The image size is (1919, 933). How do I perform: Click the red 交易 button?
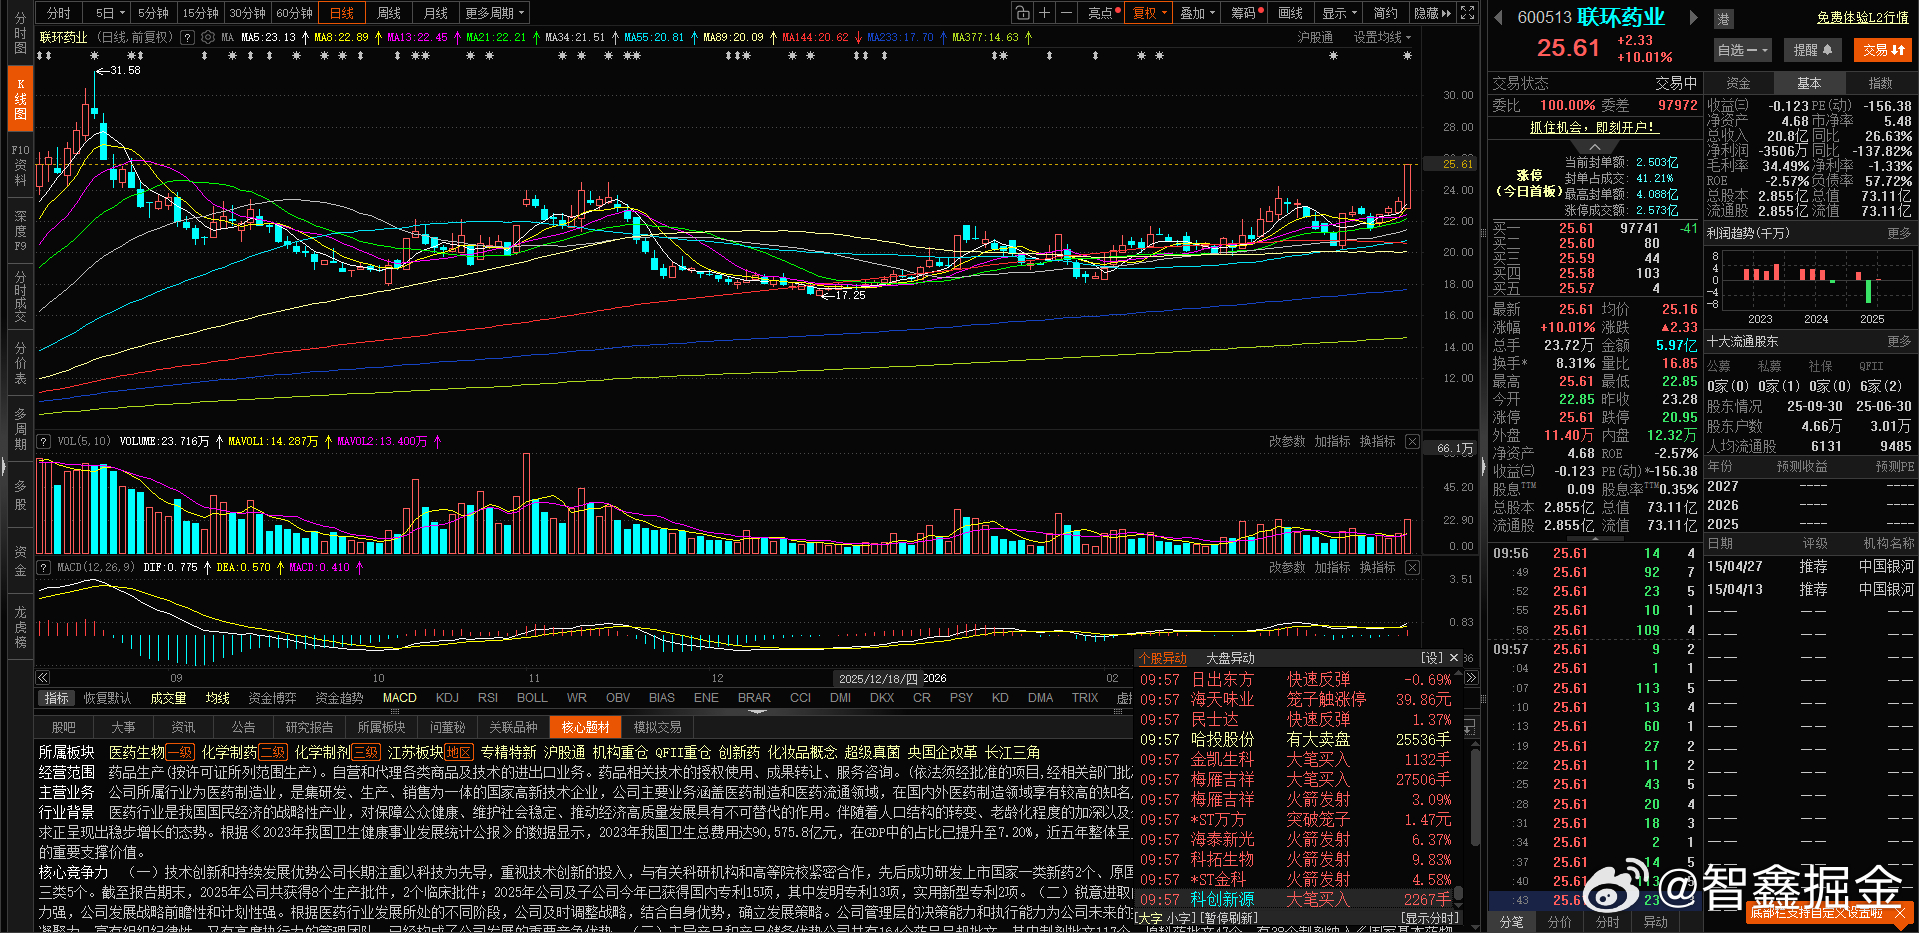click(x=1882, y=50)
